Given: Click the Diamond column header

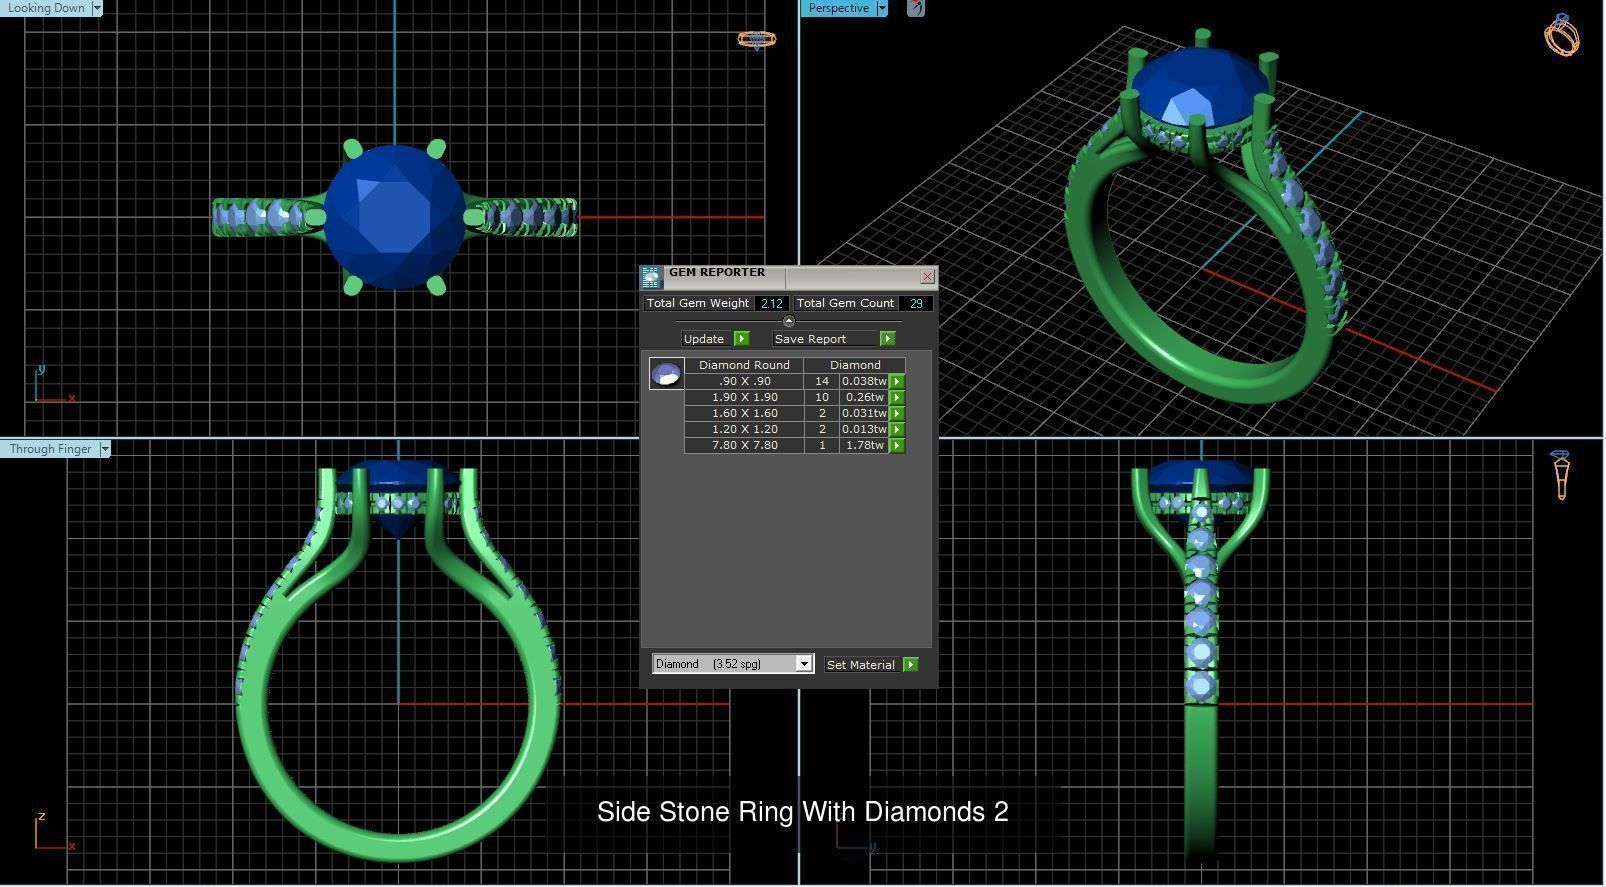Looking at the screenshot, I should tap(855, 365).
